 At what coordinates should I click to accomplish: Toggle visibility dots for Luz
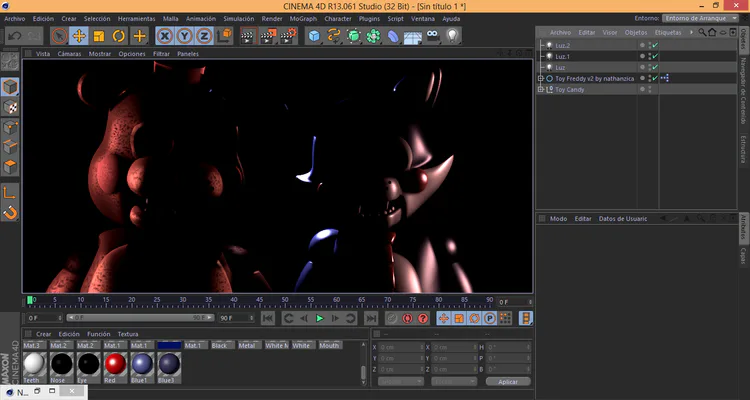tap(650, 67)
